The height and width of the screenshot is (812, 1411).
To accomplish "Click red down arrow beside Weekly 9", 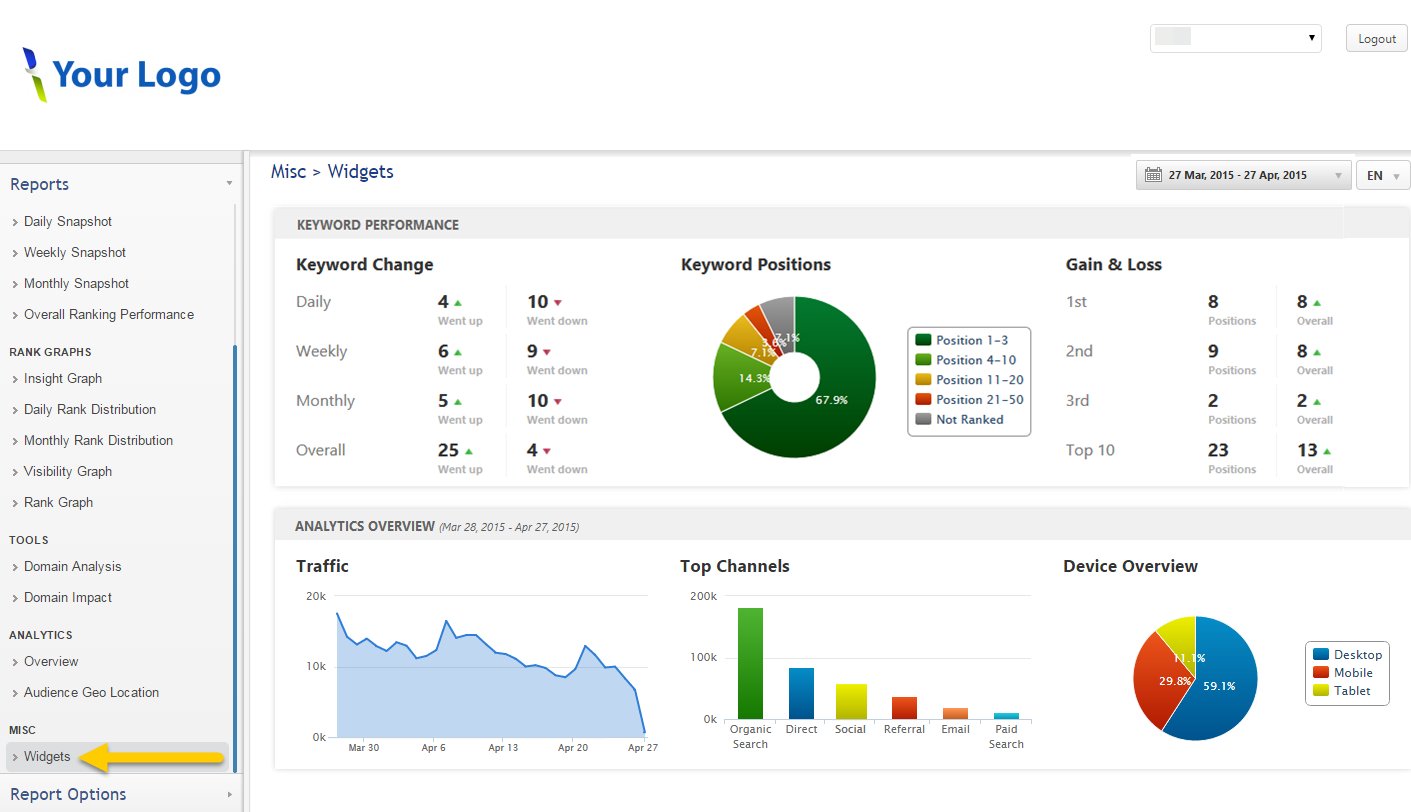I will coord(547,352).
